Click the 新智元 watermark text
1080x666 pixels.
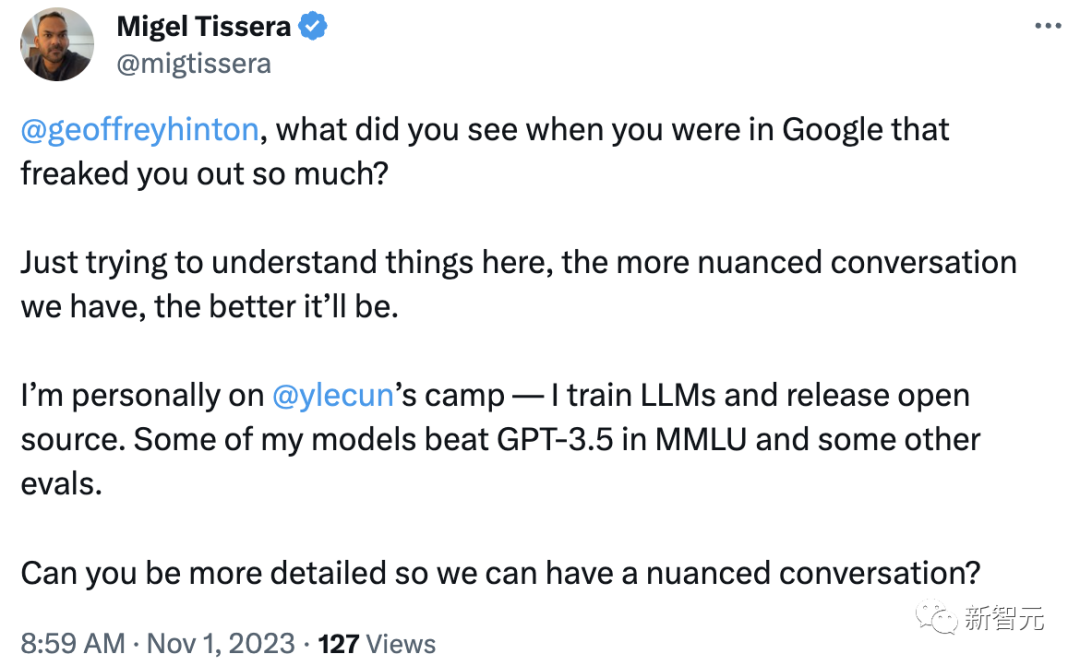click(x=1004, y=618)
